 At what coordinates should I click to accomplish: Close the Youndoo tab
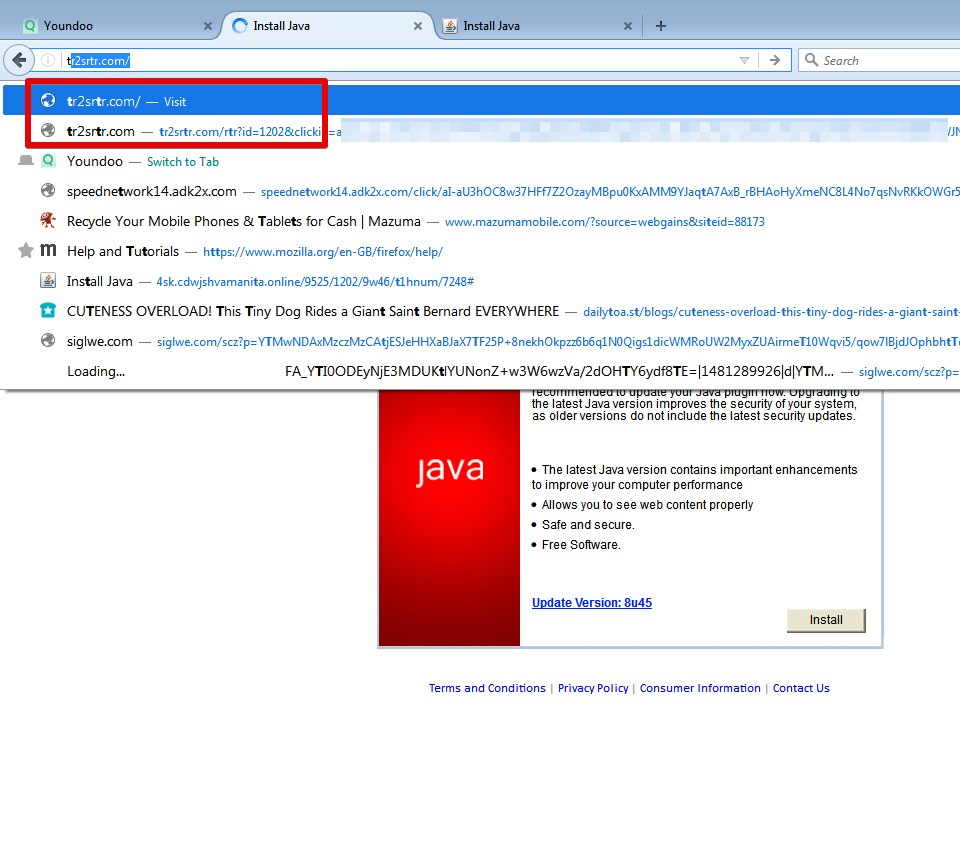coord(208,26)
